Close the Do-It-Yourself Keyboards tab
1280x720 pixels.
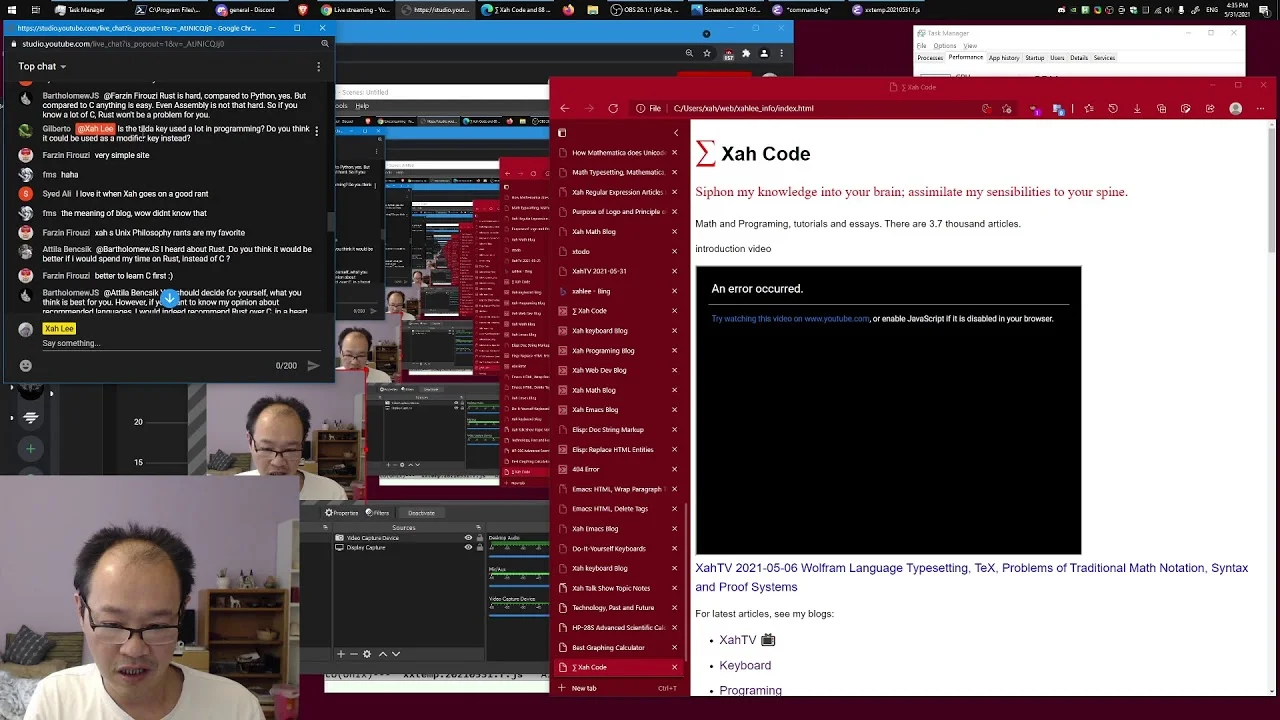(x=674, y=548)
